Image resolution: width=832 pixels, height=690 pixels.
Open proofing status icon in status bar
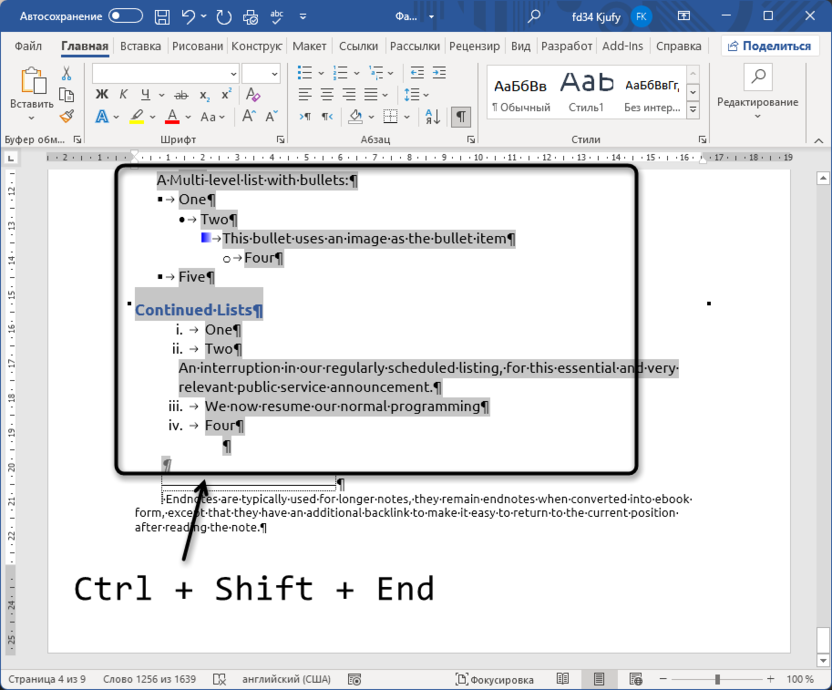[x=219, y=679]
